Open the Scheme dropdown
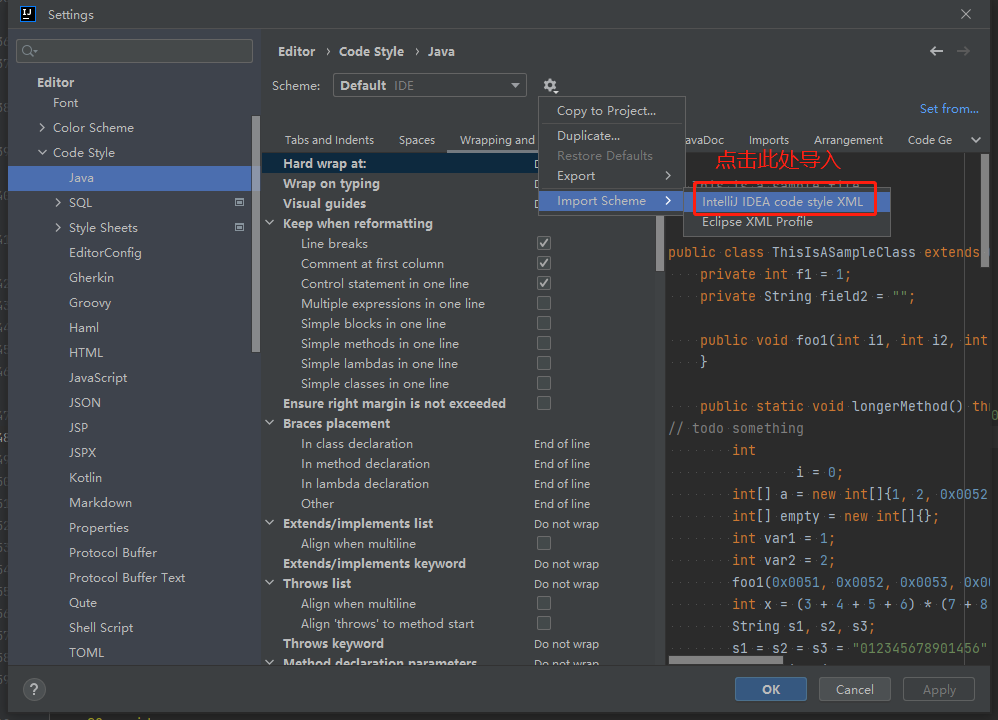Screen dimensions: 998x720 pos(430,85)
